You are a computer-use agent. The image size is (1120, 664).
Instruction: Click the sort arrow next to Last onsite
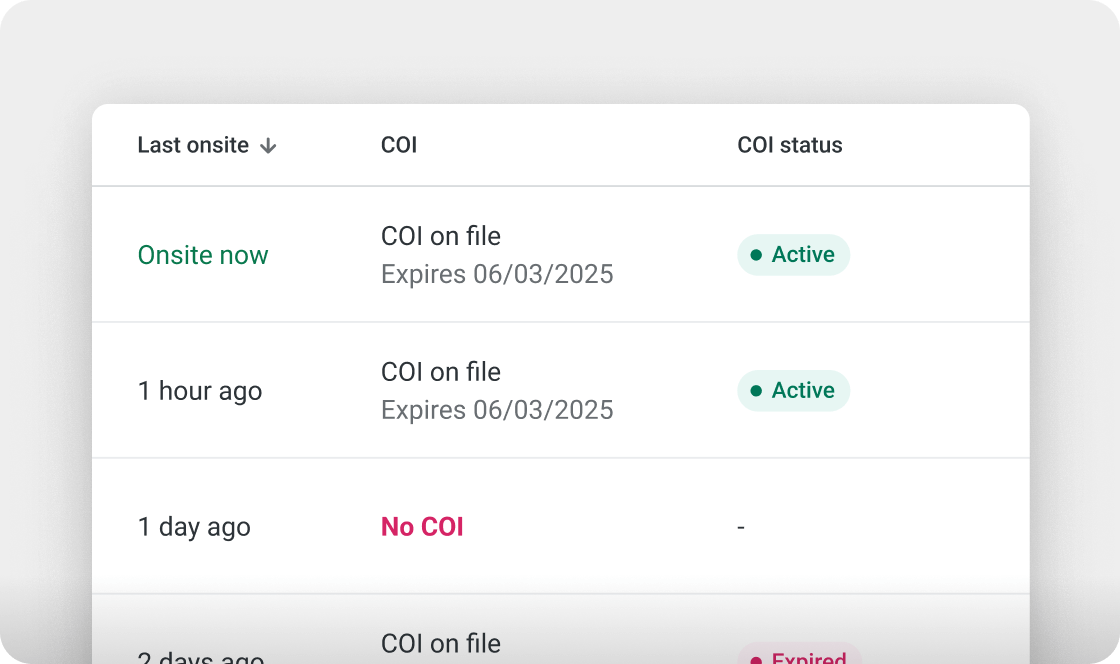268,146
